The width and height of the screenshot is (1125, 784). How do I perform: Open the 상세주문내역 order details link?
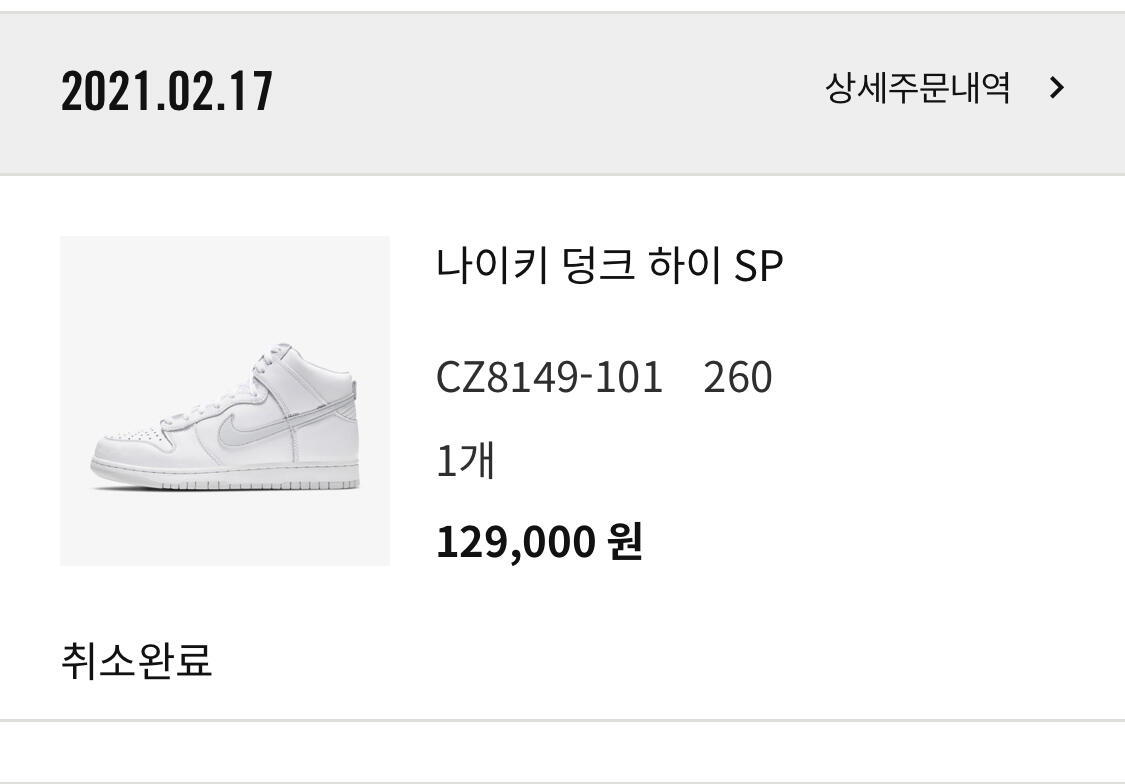(917, 89)
